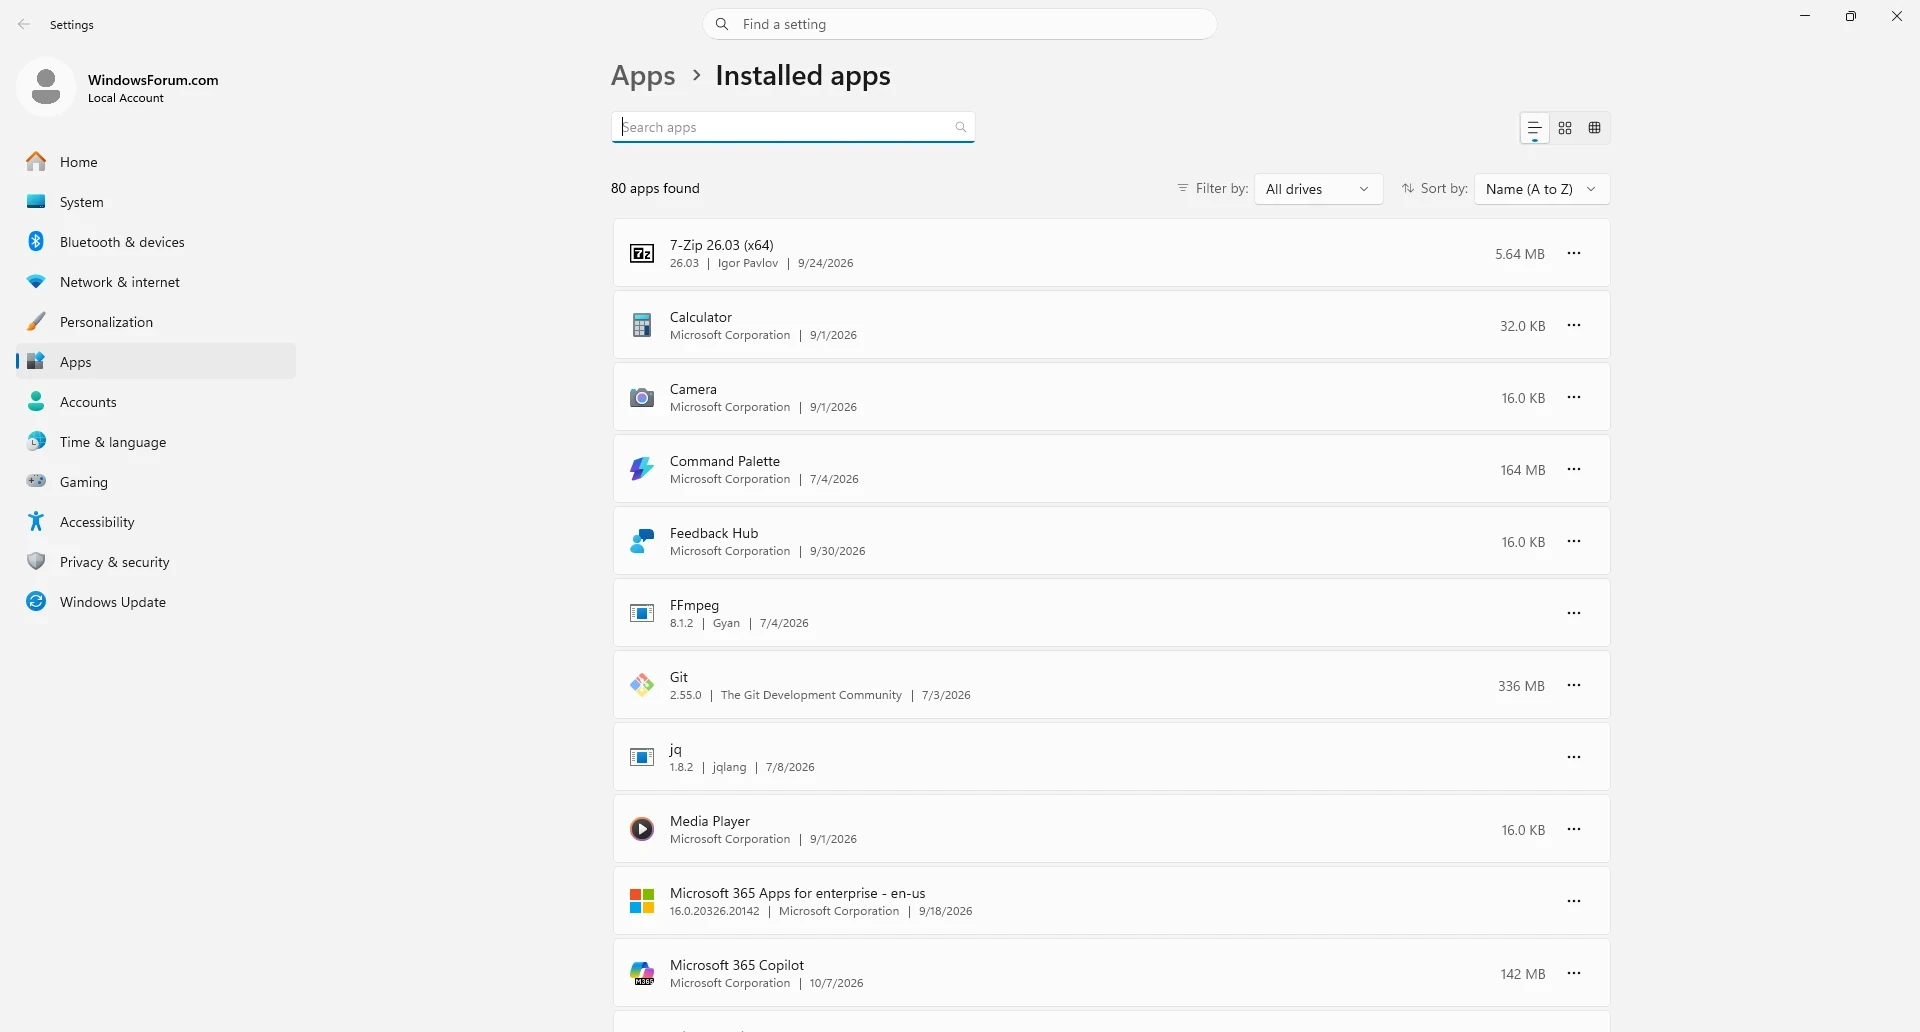Open Personalization settings
Viewport: 1920px width, 1032px height.
[156, 322]
